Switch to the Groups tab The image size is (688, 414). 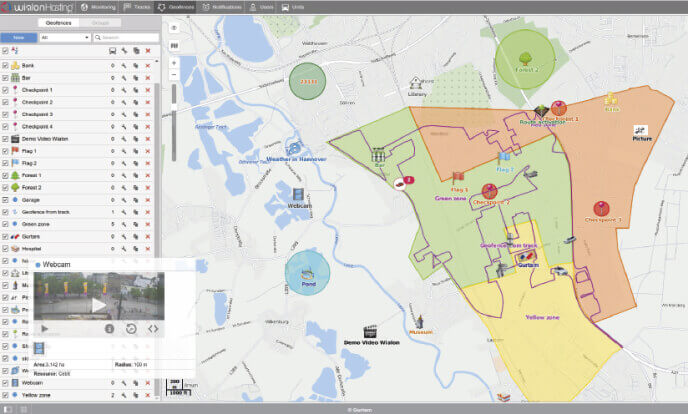click(x=101, y=22)
